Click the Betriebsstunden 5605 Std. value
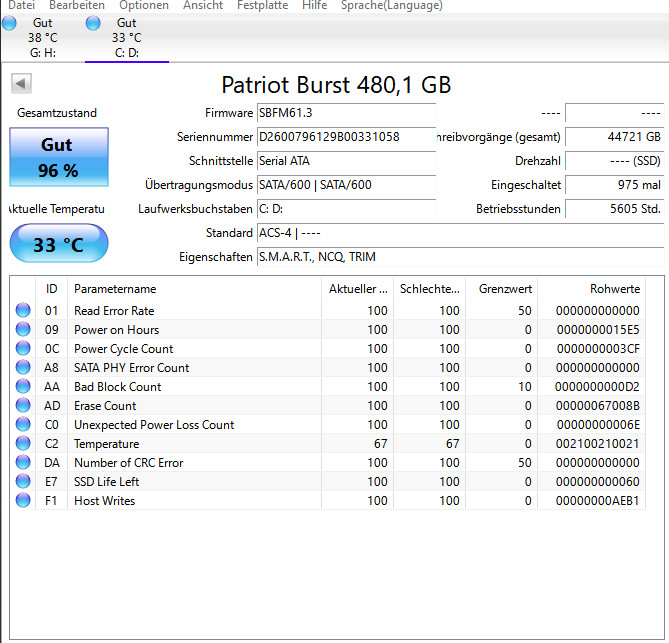This screenshot has height=643, width=669. point(614,209)
